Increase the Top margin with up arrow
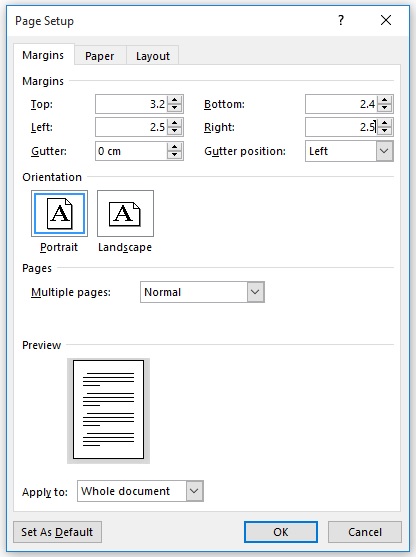This screenshot has width=416, height=557. coord(174,100)
